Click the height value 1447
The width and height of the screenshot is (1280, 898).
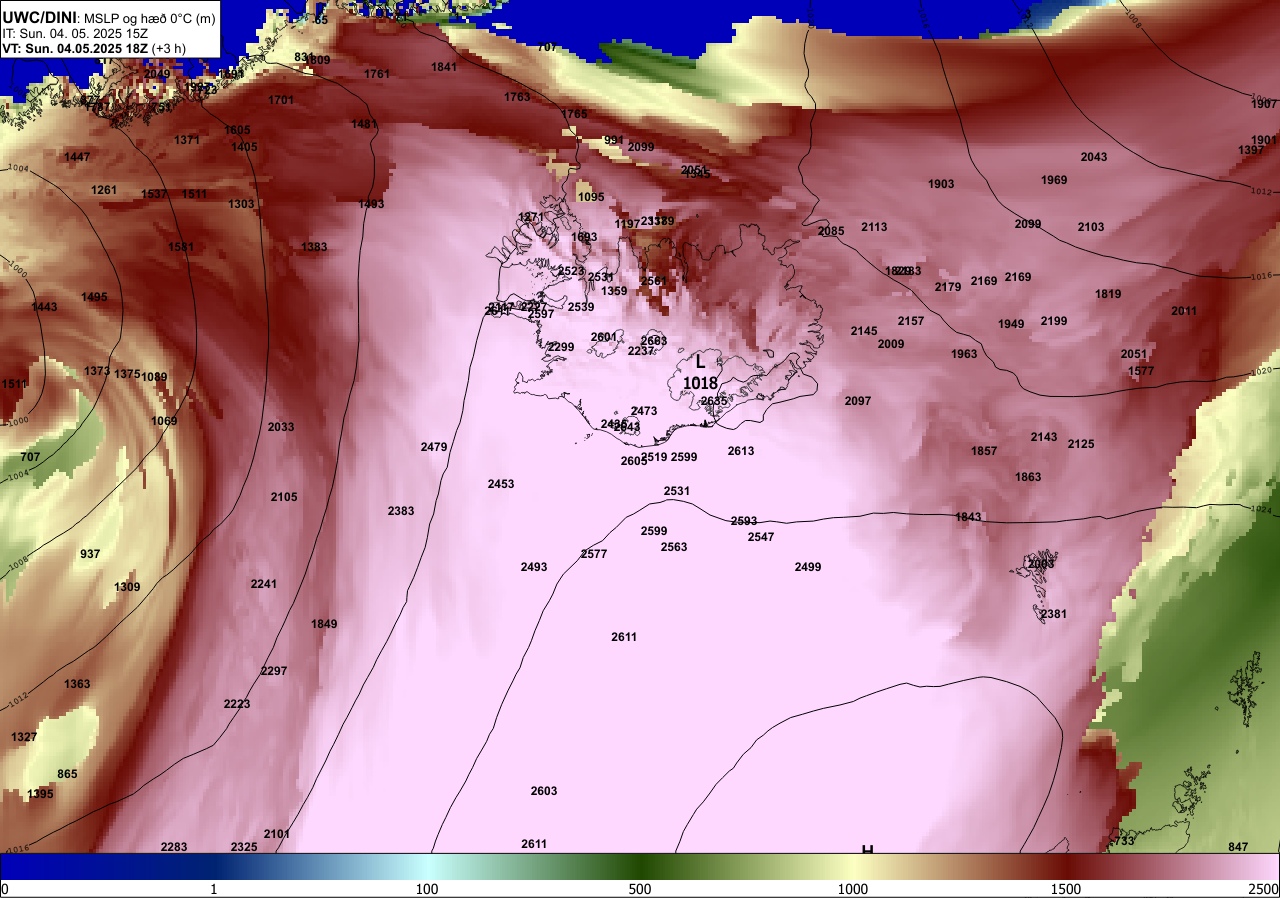pos(77,157)
